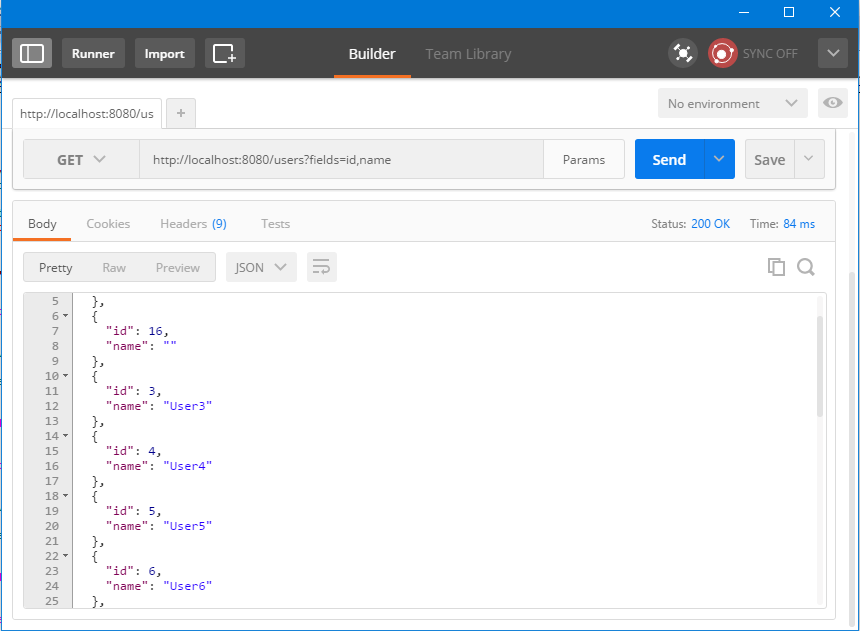Select Pretty response view
Viewport: 860px width, 631px height.
(x=55, y=267)
